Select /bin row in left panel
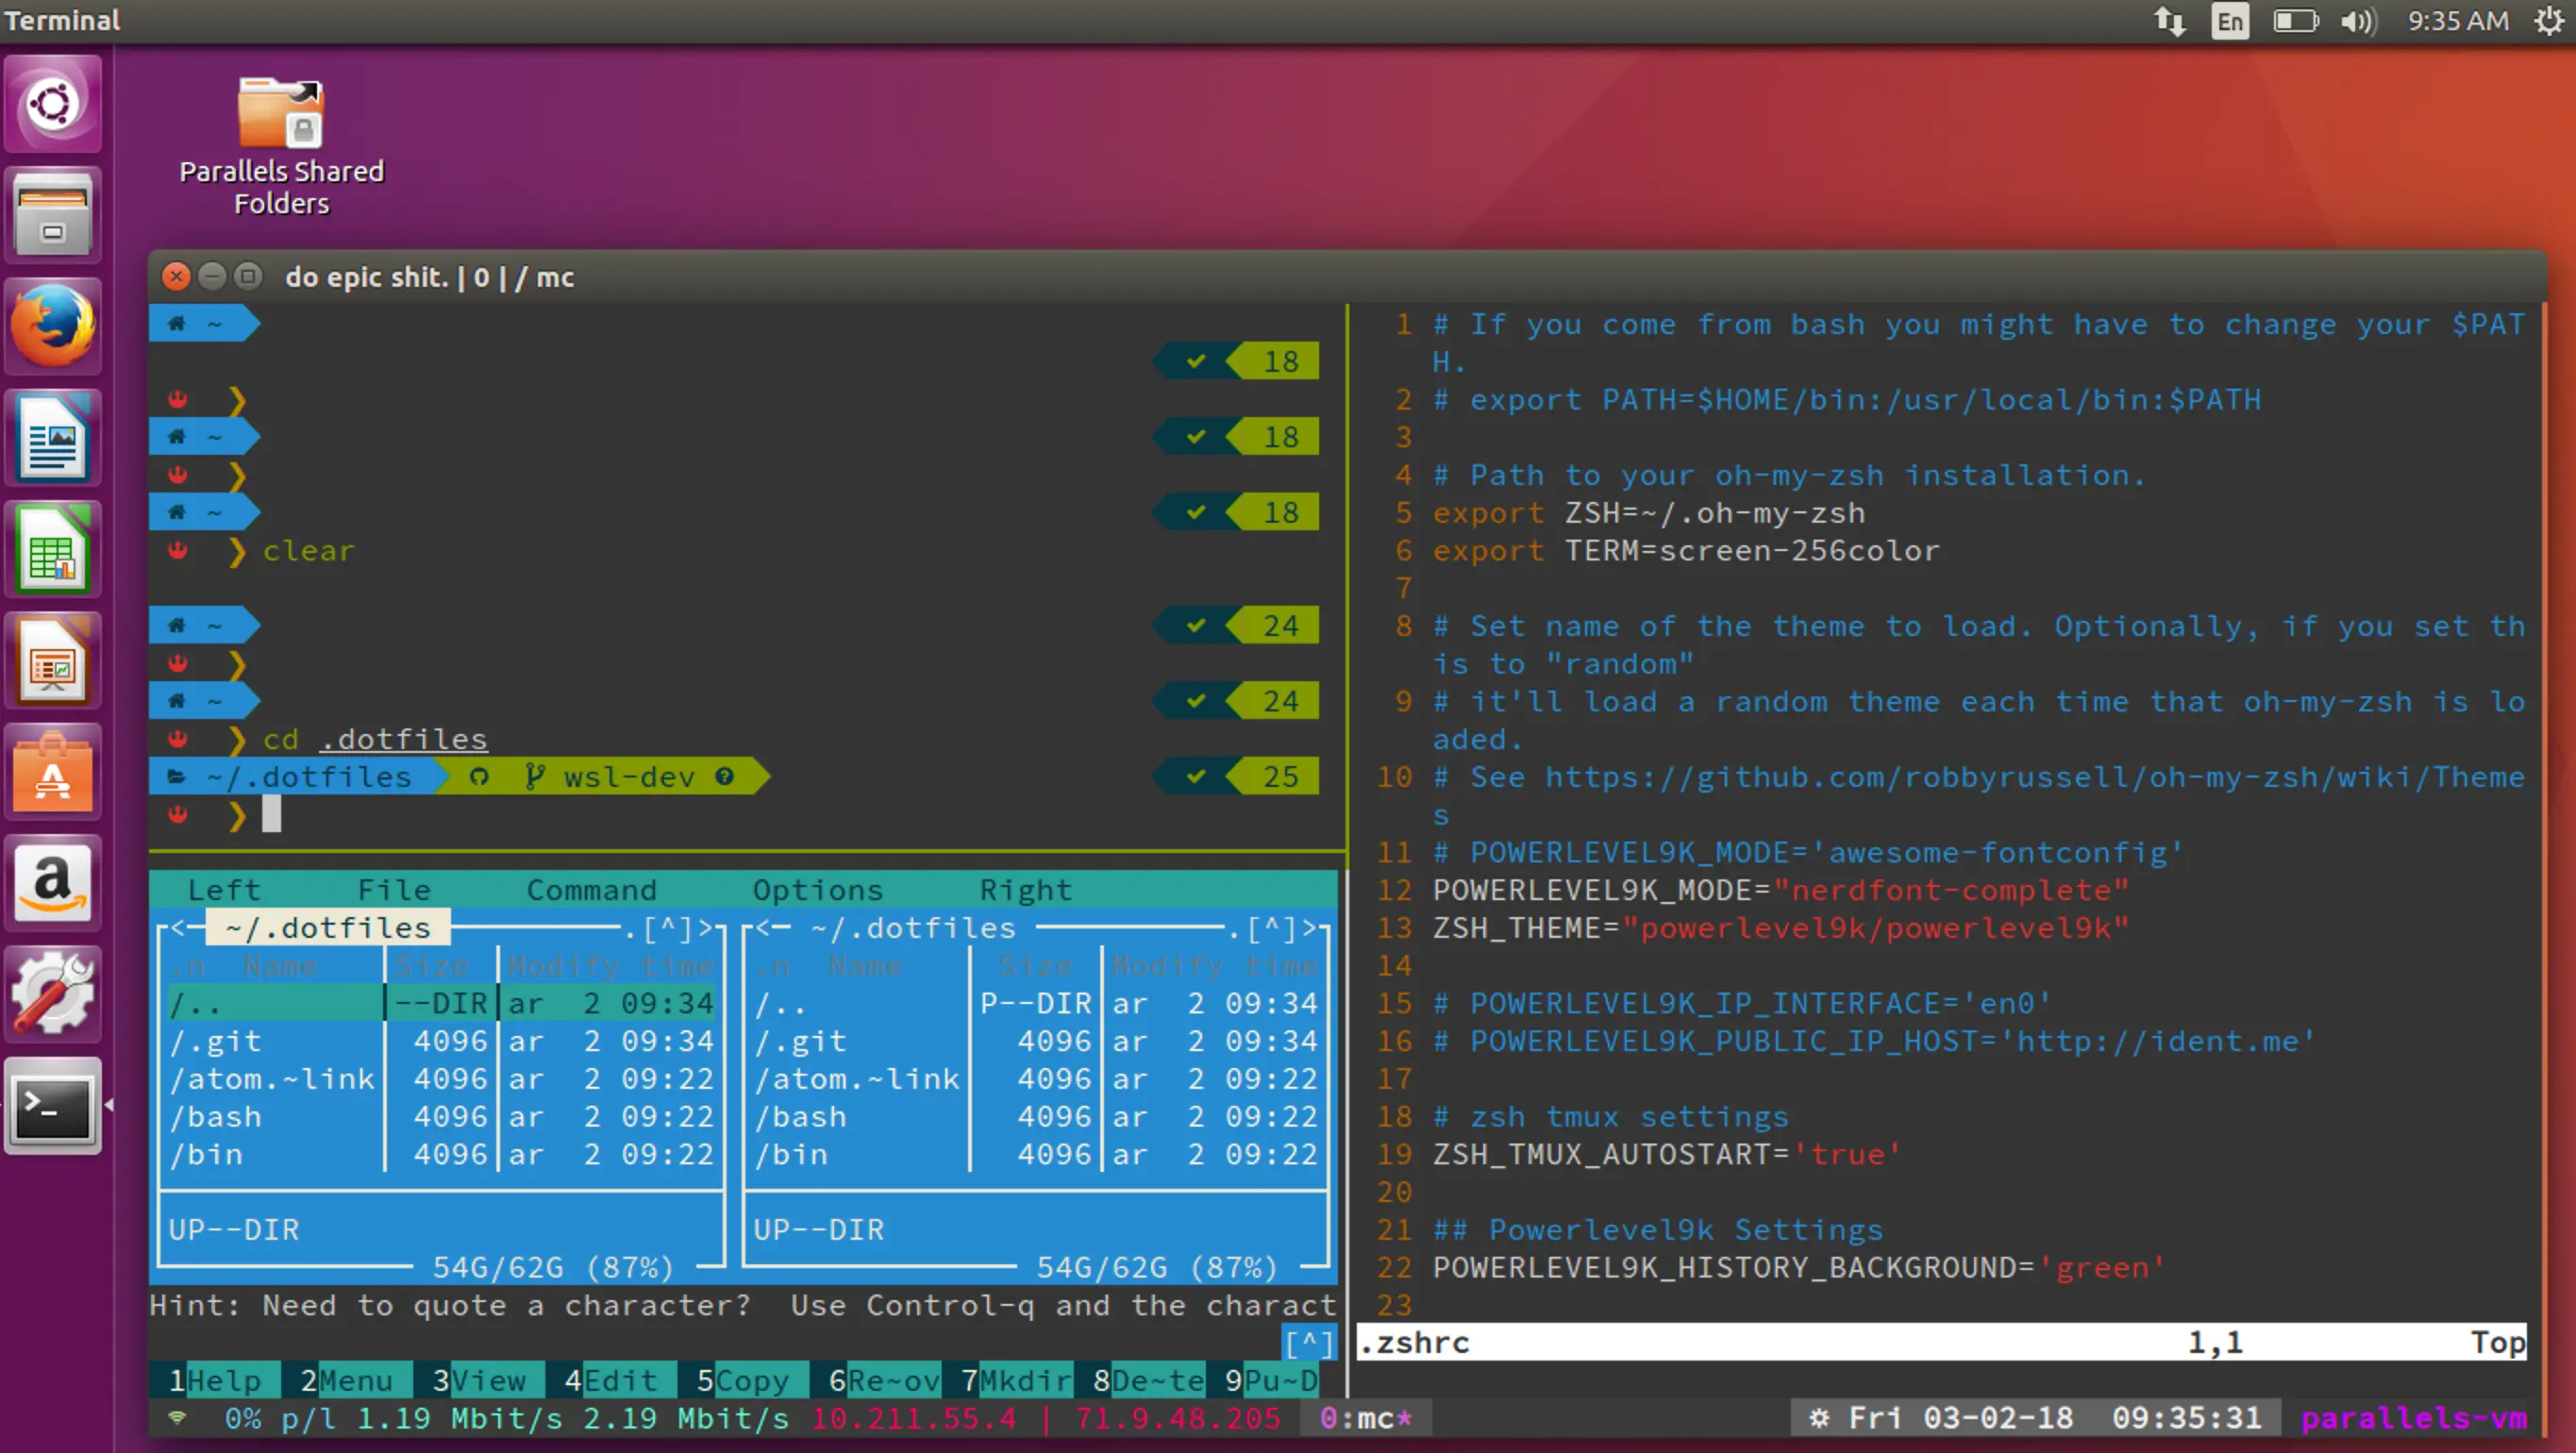 (441, 1154)
